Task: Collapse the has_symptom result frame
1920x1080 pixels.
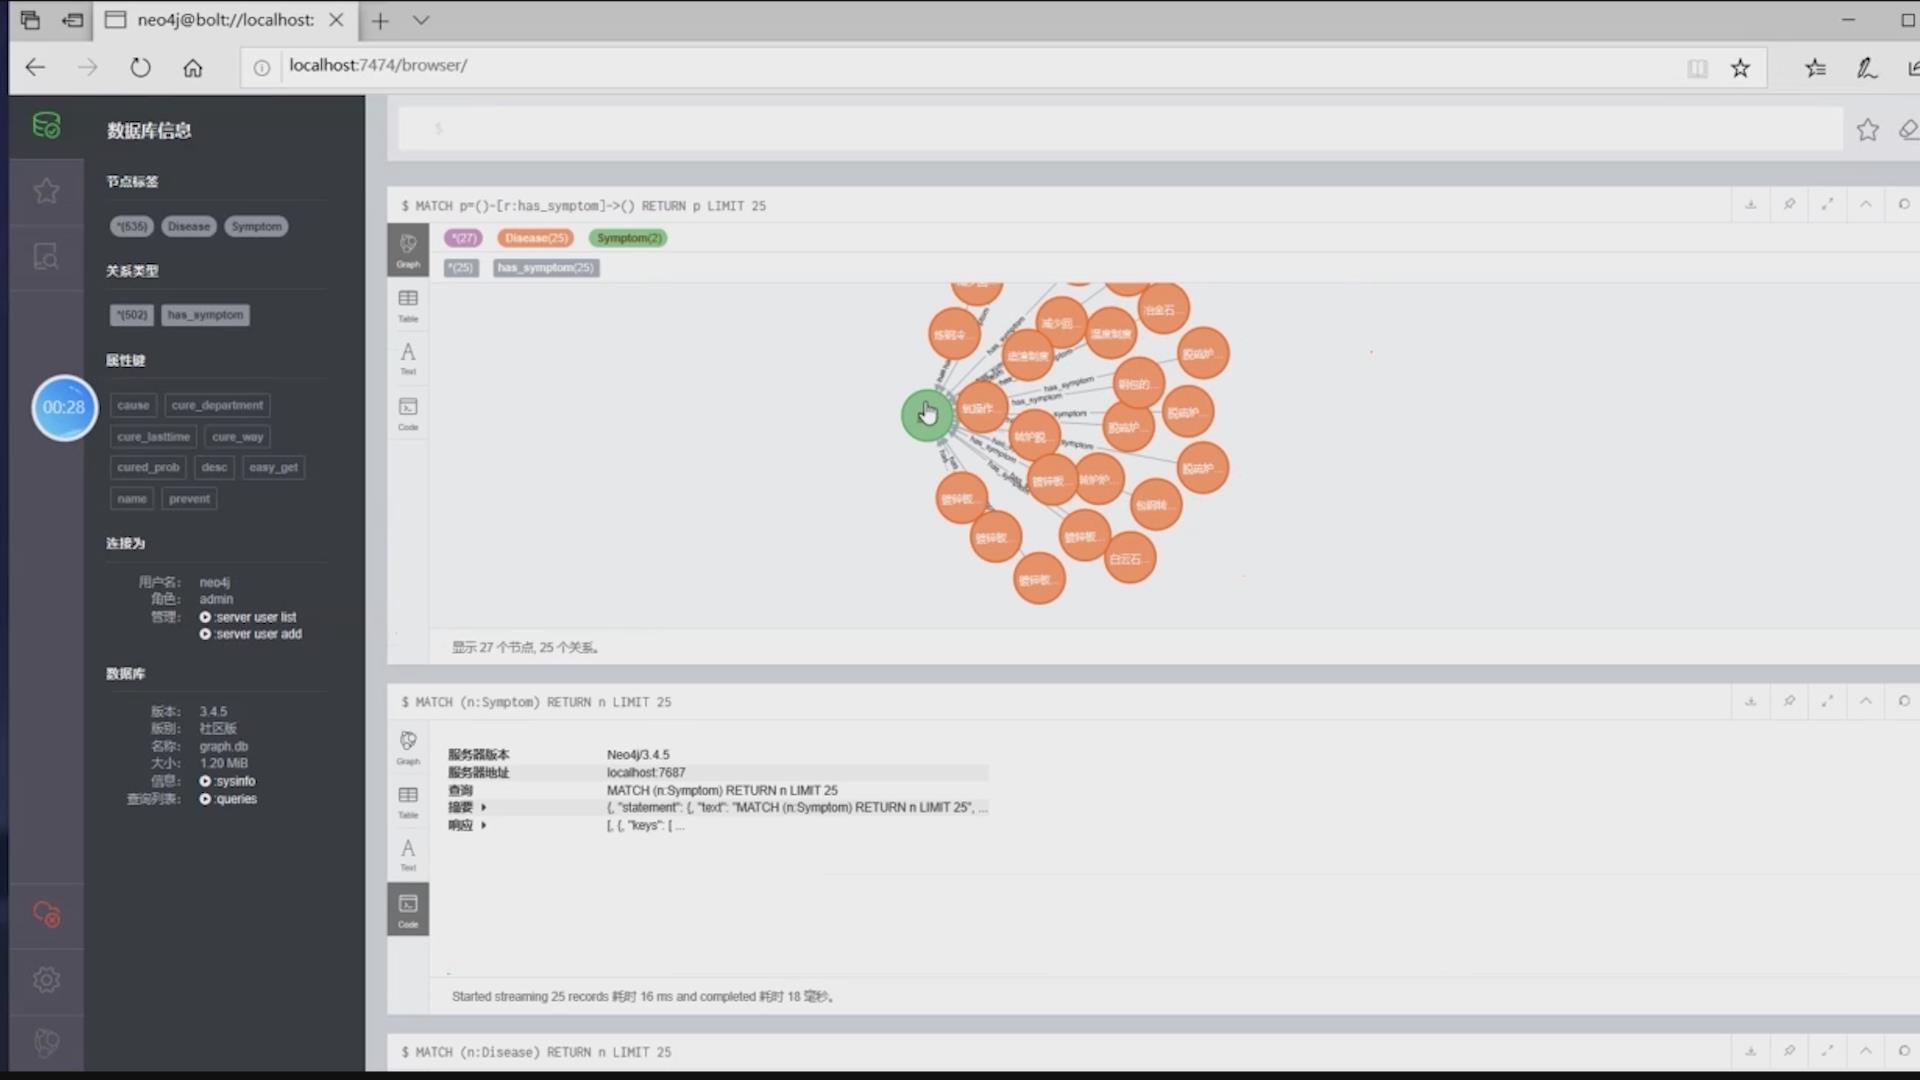Action: coord(1866,205)
